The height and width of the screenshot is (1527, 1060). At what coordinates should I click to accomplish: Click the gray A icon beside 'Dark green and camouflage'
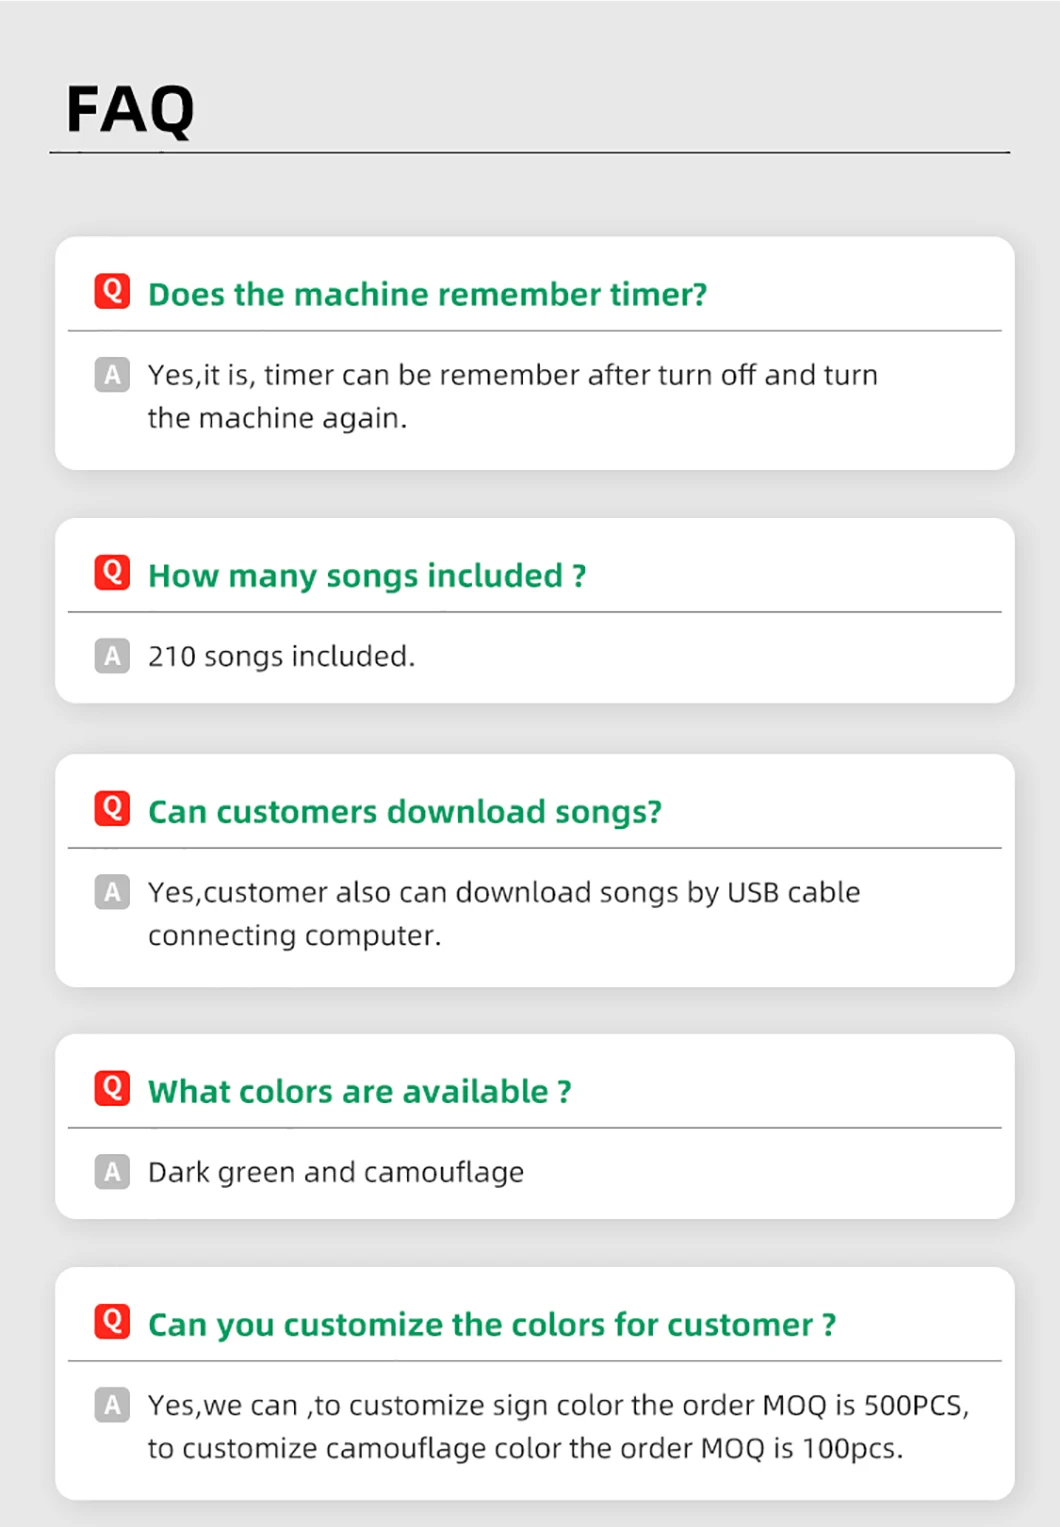click(x=112, y=1172)
